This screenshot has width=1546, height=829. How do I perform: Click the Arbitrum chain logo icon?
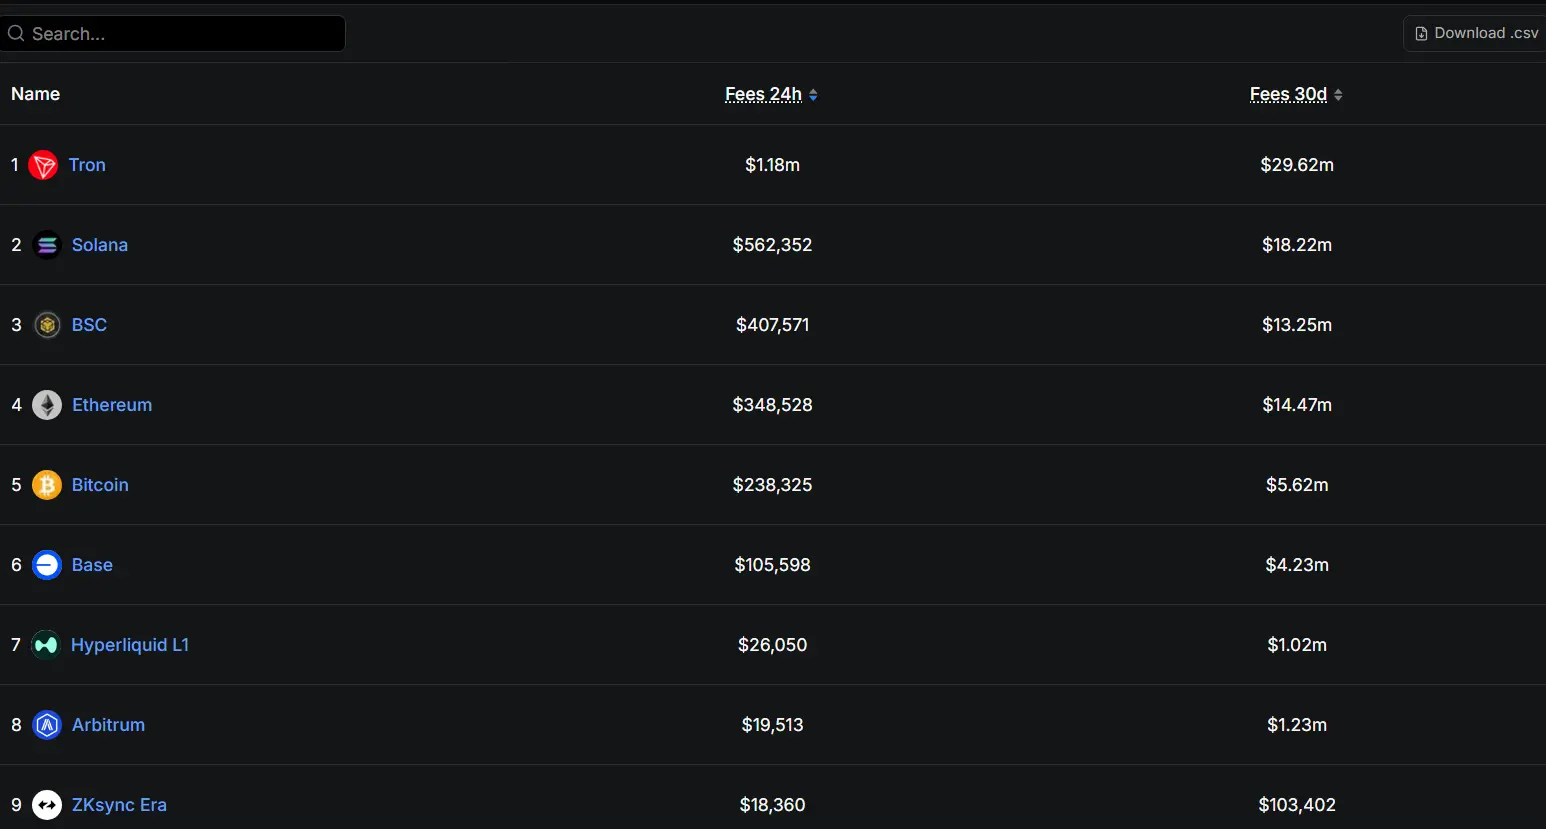tap(47, 725)
